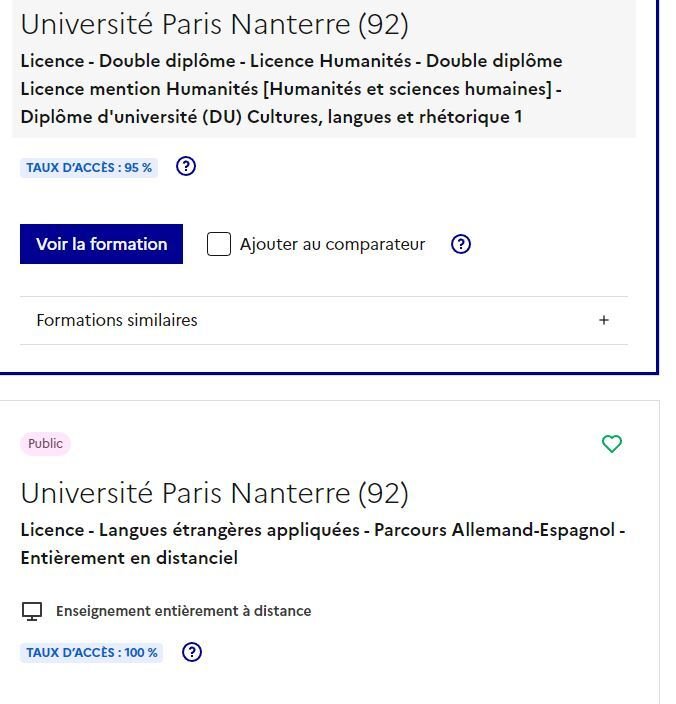Open the top Université Paris Nanterre (92) heading
The width and height of the screenshot is (676, 704).
coord(215,24)
